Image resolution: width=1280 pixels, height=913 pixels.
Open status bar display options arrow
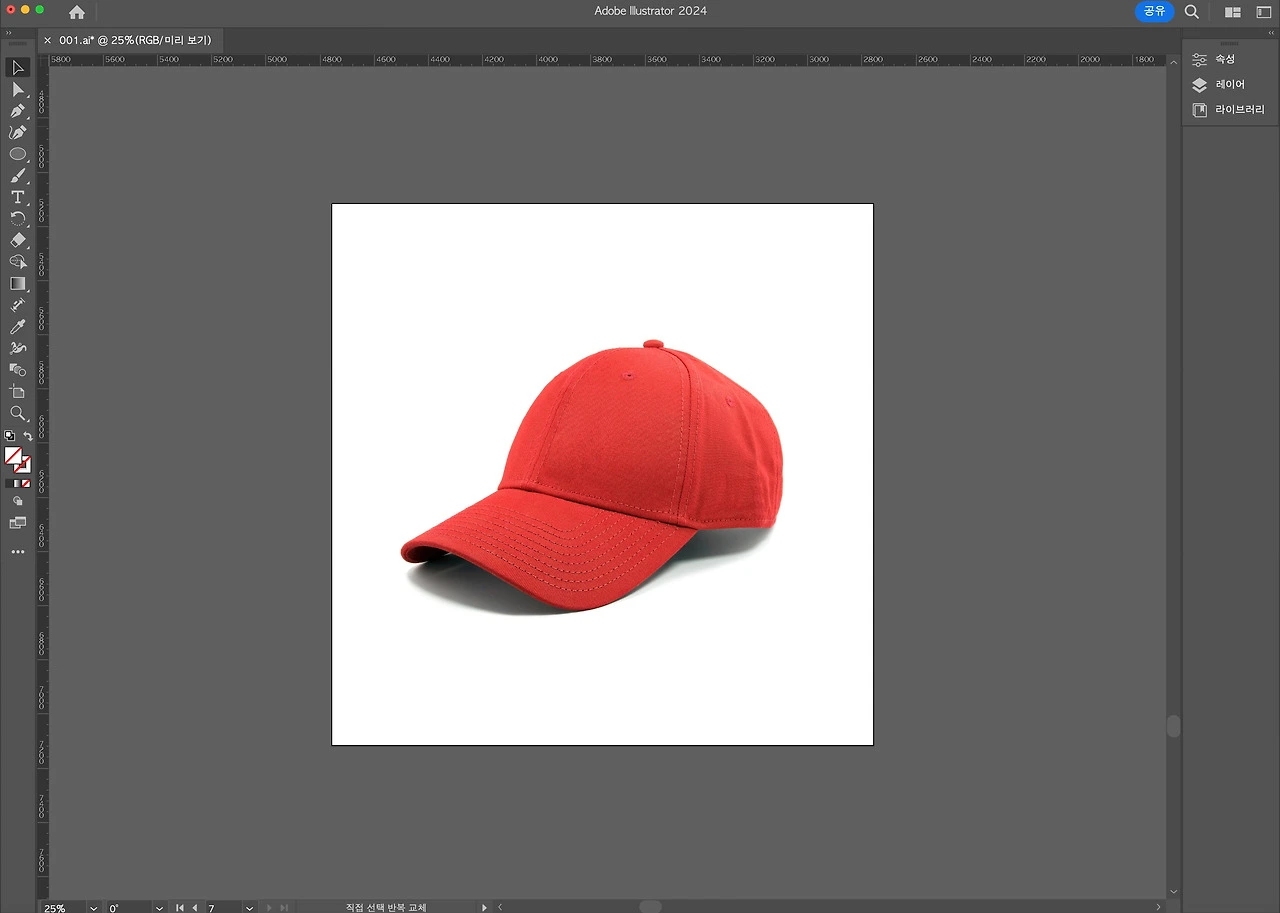[x=484, y=907]
